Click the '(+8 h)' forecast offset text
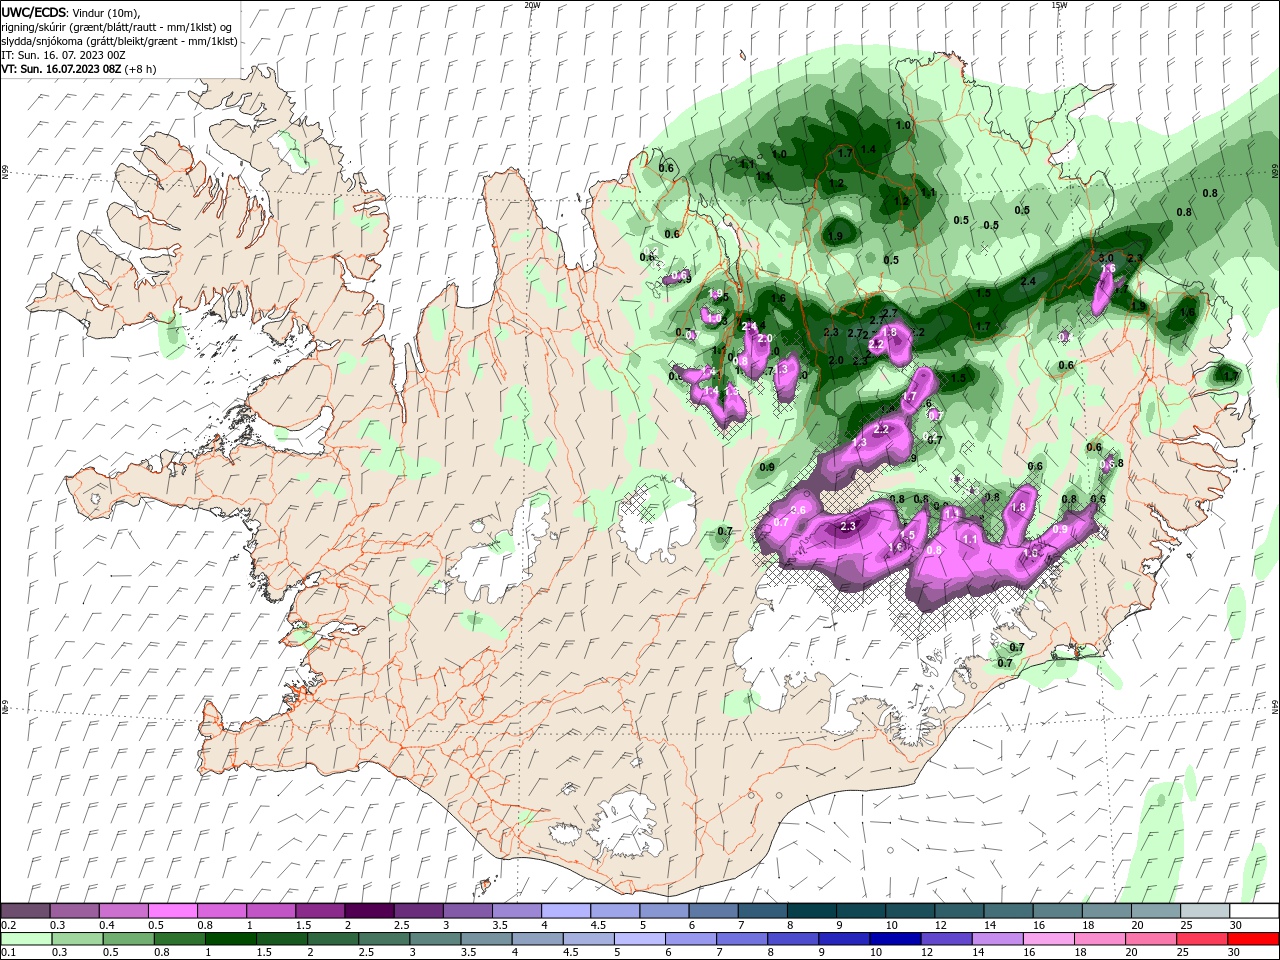 point(141,69)
